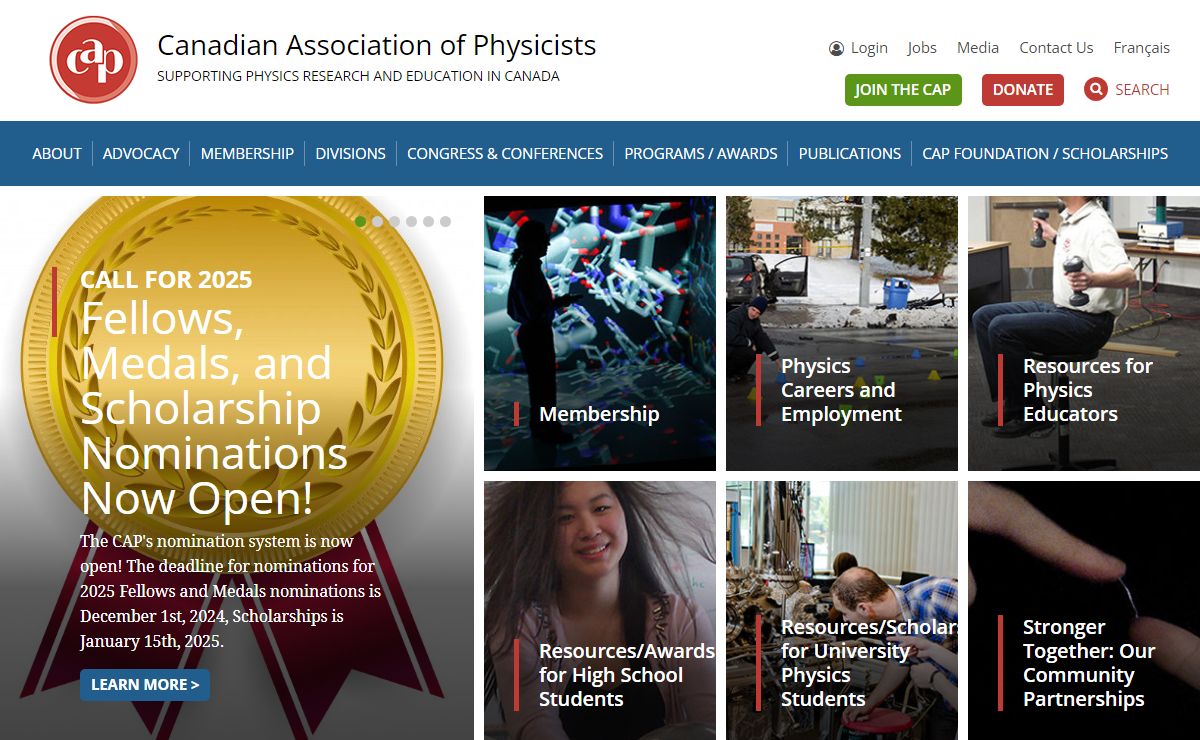The width and height of the screenshot is (1200, 740).
Task: Select the fifth carousel slide dot
Action: click(x=428, y=221)
